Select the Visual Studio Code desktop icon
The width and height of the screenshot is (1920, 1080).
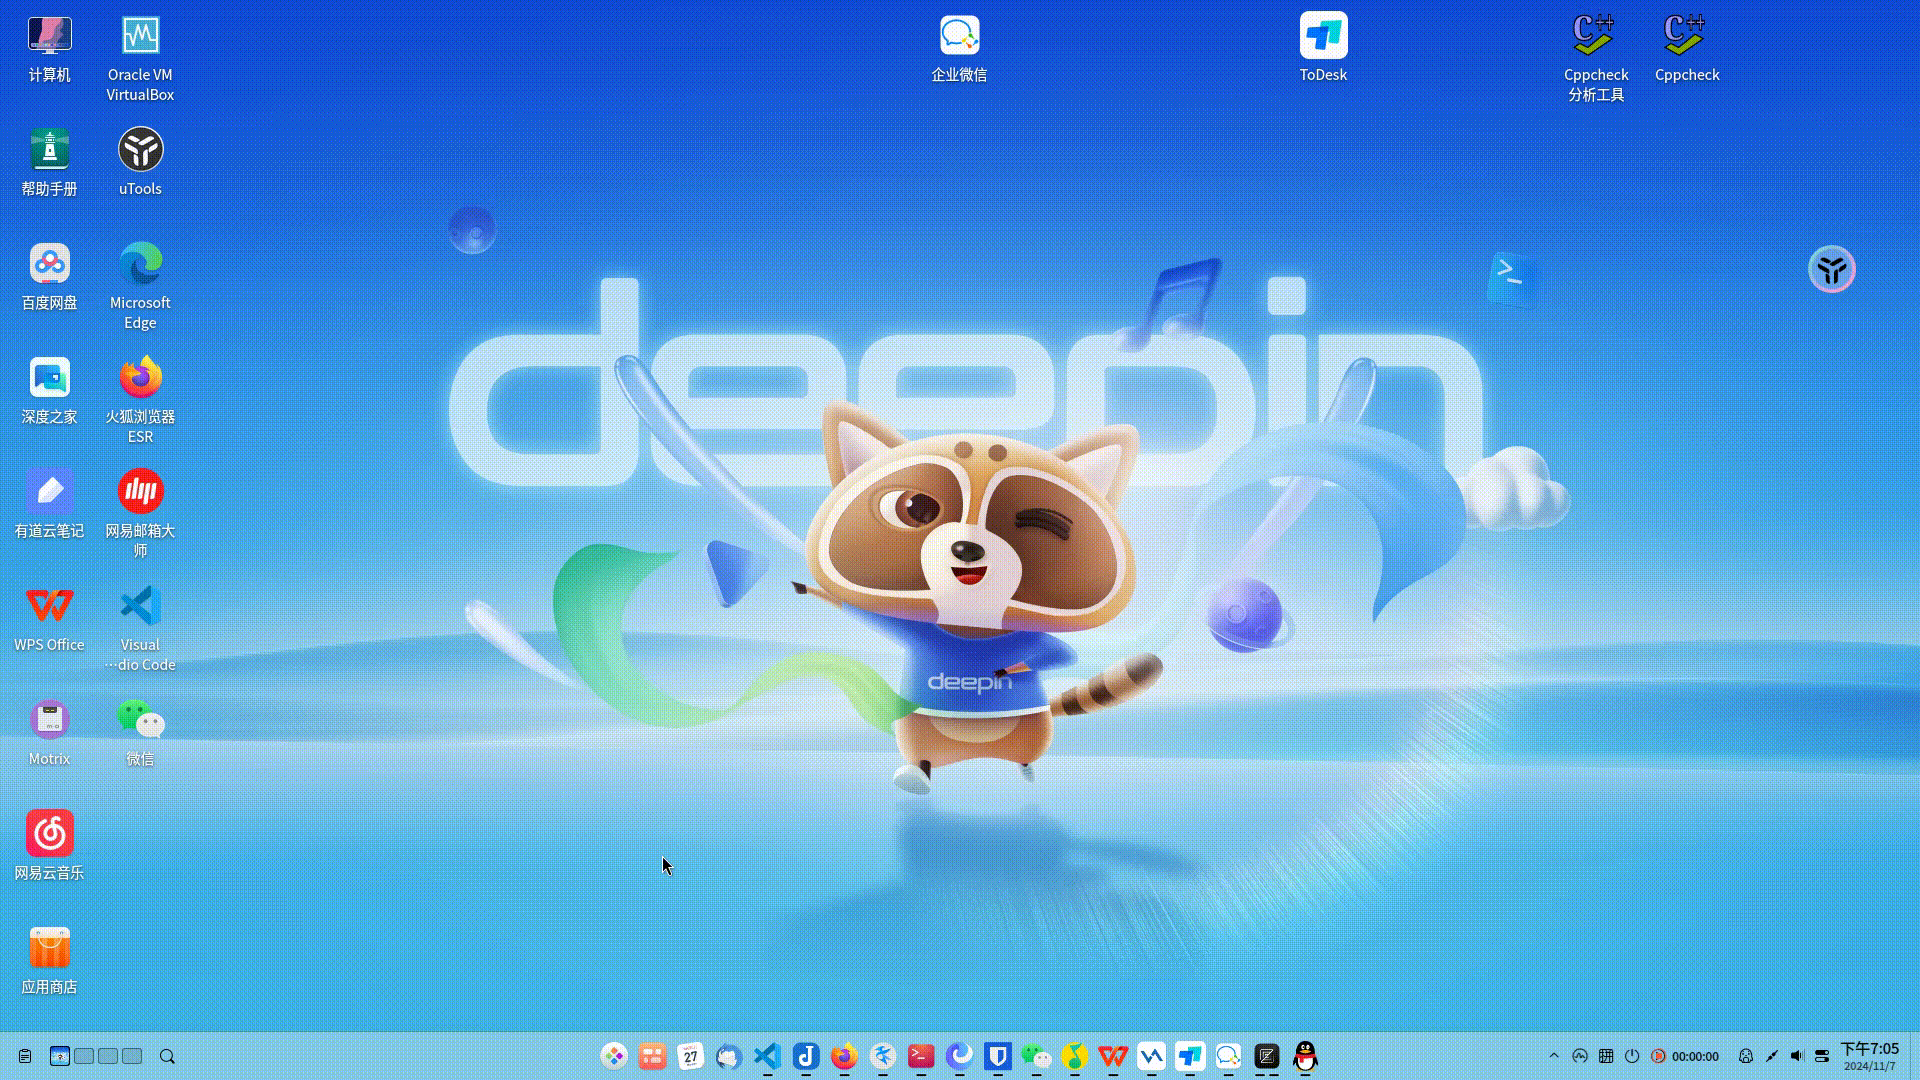(x=140, y=628)
